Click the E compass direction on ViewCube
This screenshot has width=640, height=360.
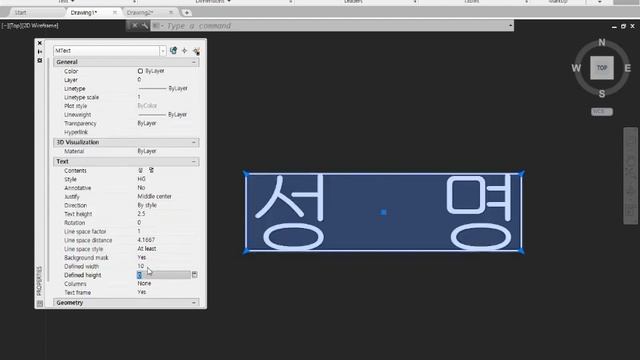pos(628,68)
